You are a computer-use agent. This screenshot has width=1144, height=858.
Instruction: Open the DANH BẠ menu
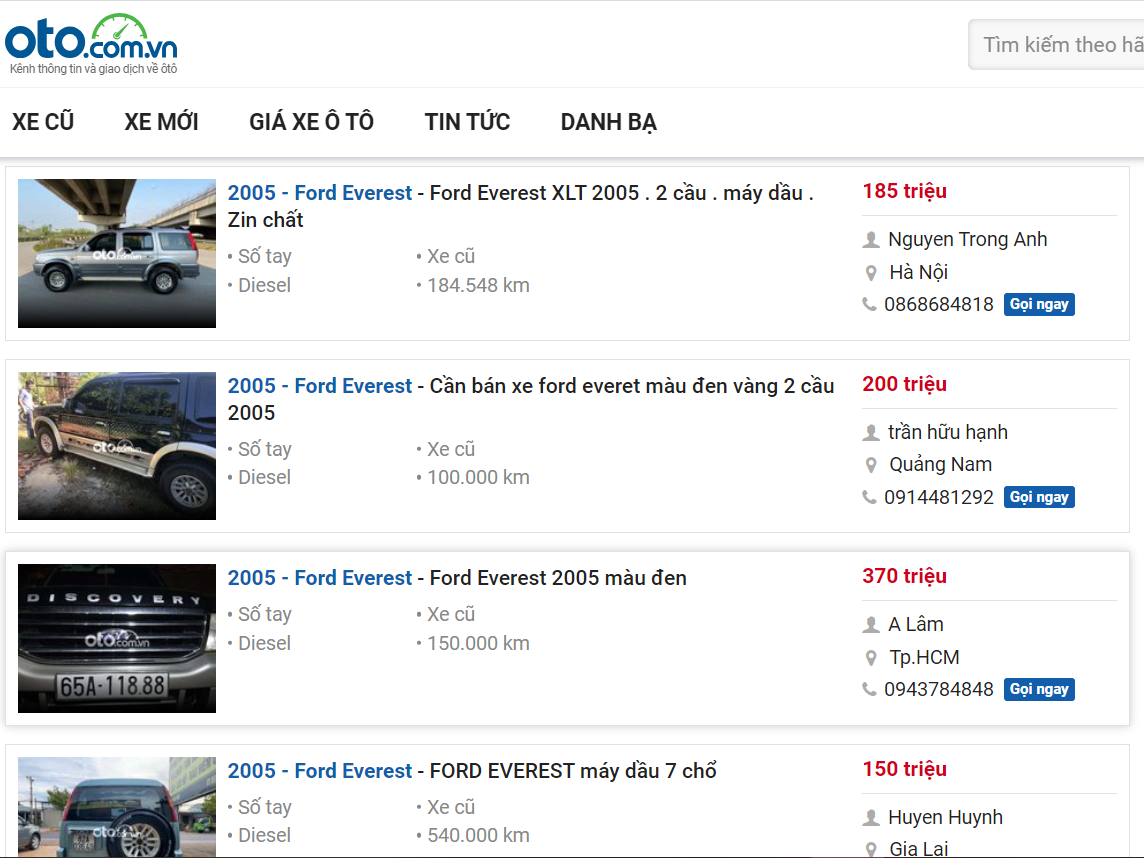pyautogui.click(x=608, y=122)
